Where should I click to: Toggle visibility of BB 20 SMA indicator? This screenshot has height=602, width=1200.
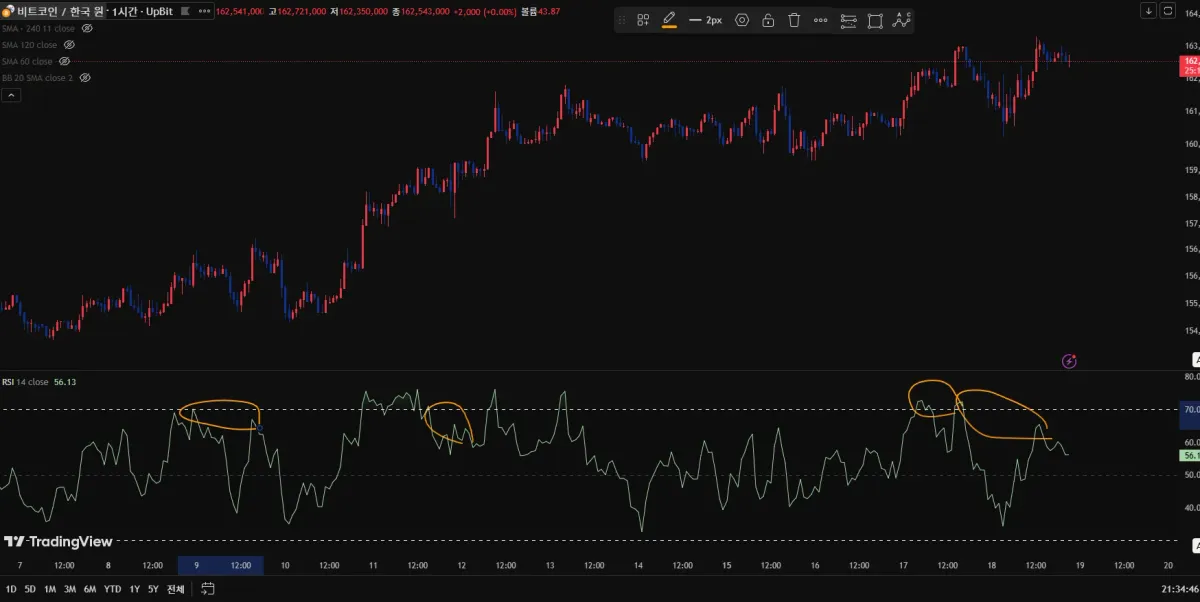85,77
